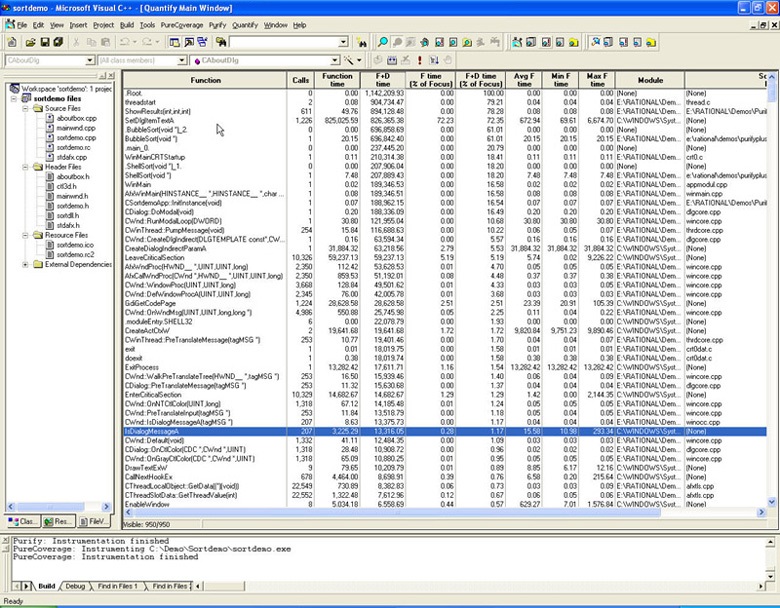This screenshot has height=608, width=780.
Task: Click the Build icon in the mini build bar
Action: (392, 61)
